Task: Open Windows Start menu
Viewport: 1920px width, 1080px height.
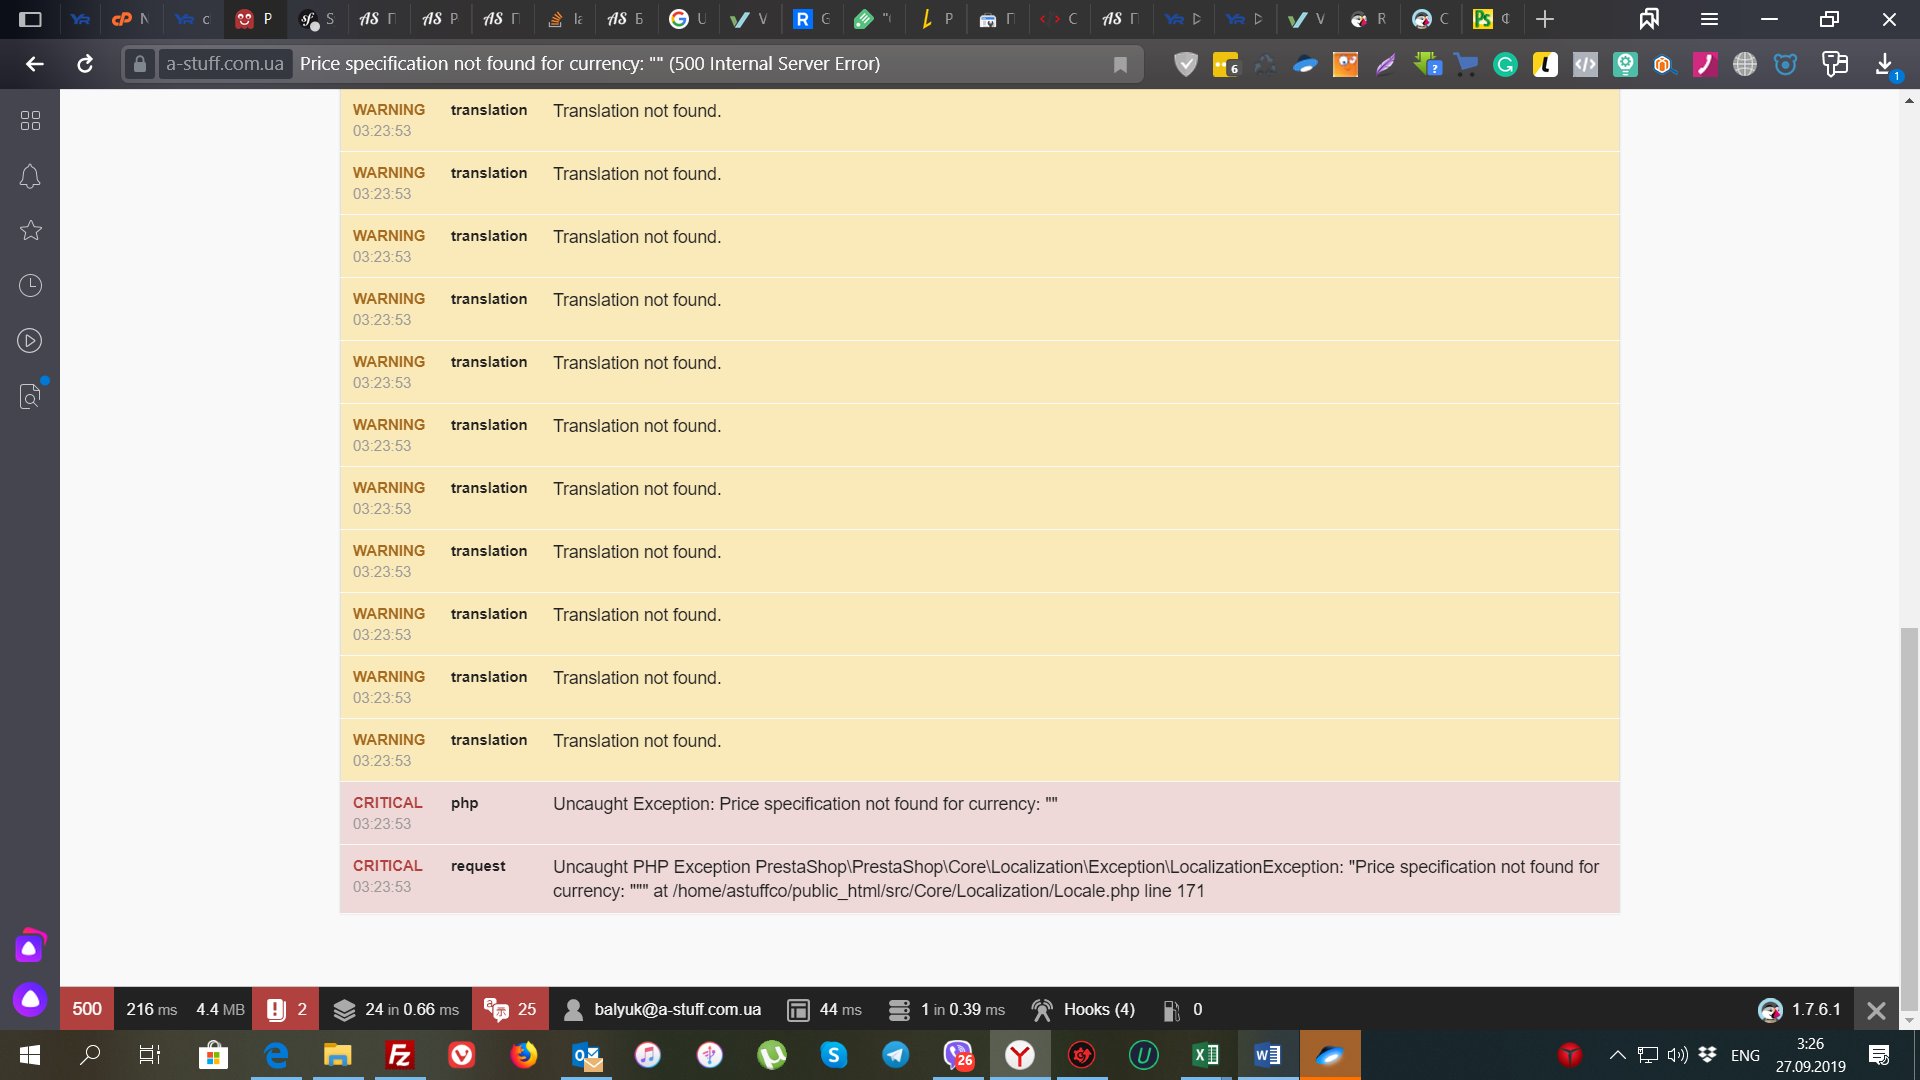Action: pyautogui.click(x=30, y=1055)
